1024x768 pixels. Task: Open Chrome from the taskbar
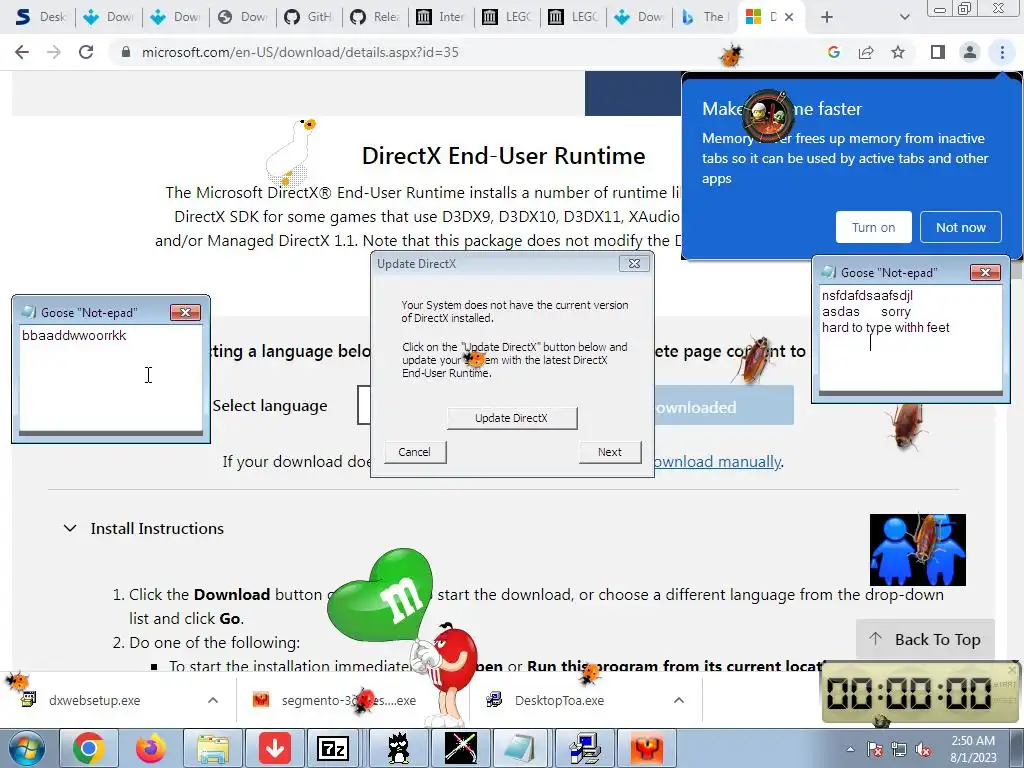click(x=88, y=748)
